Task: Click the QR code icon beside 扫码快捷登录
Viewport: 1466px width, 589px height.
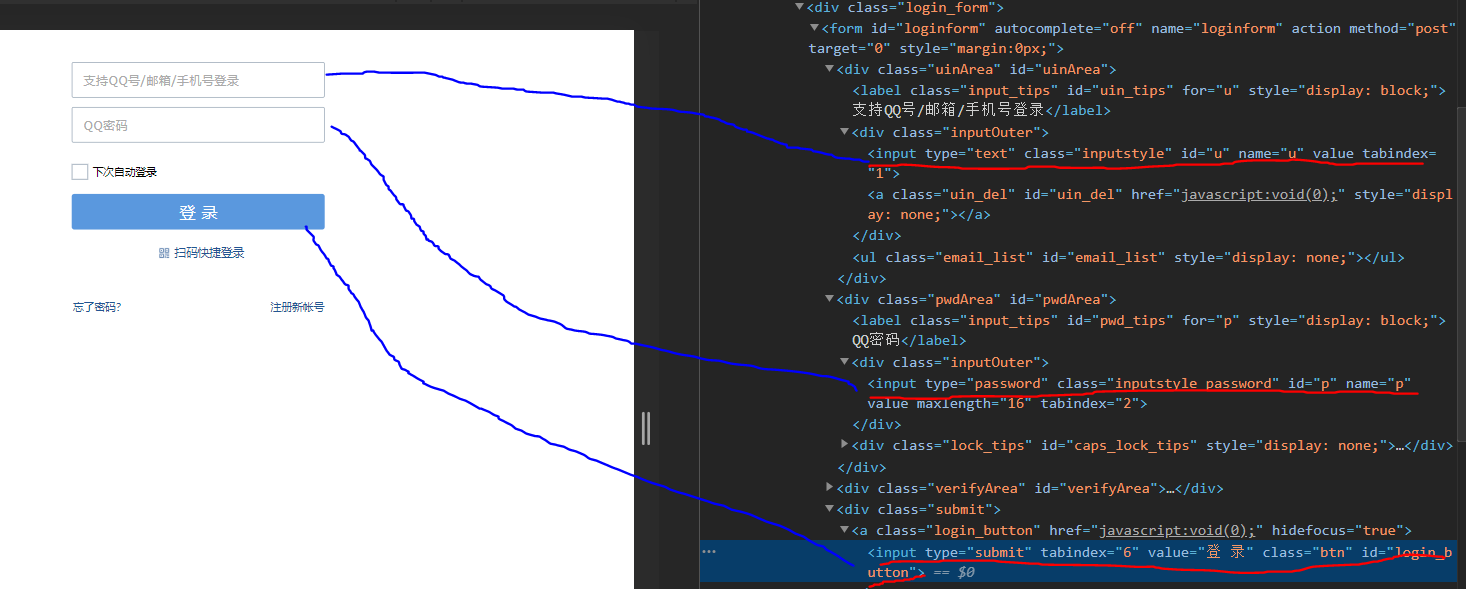Action: (x=164, y=253)
